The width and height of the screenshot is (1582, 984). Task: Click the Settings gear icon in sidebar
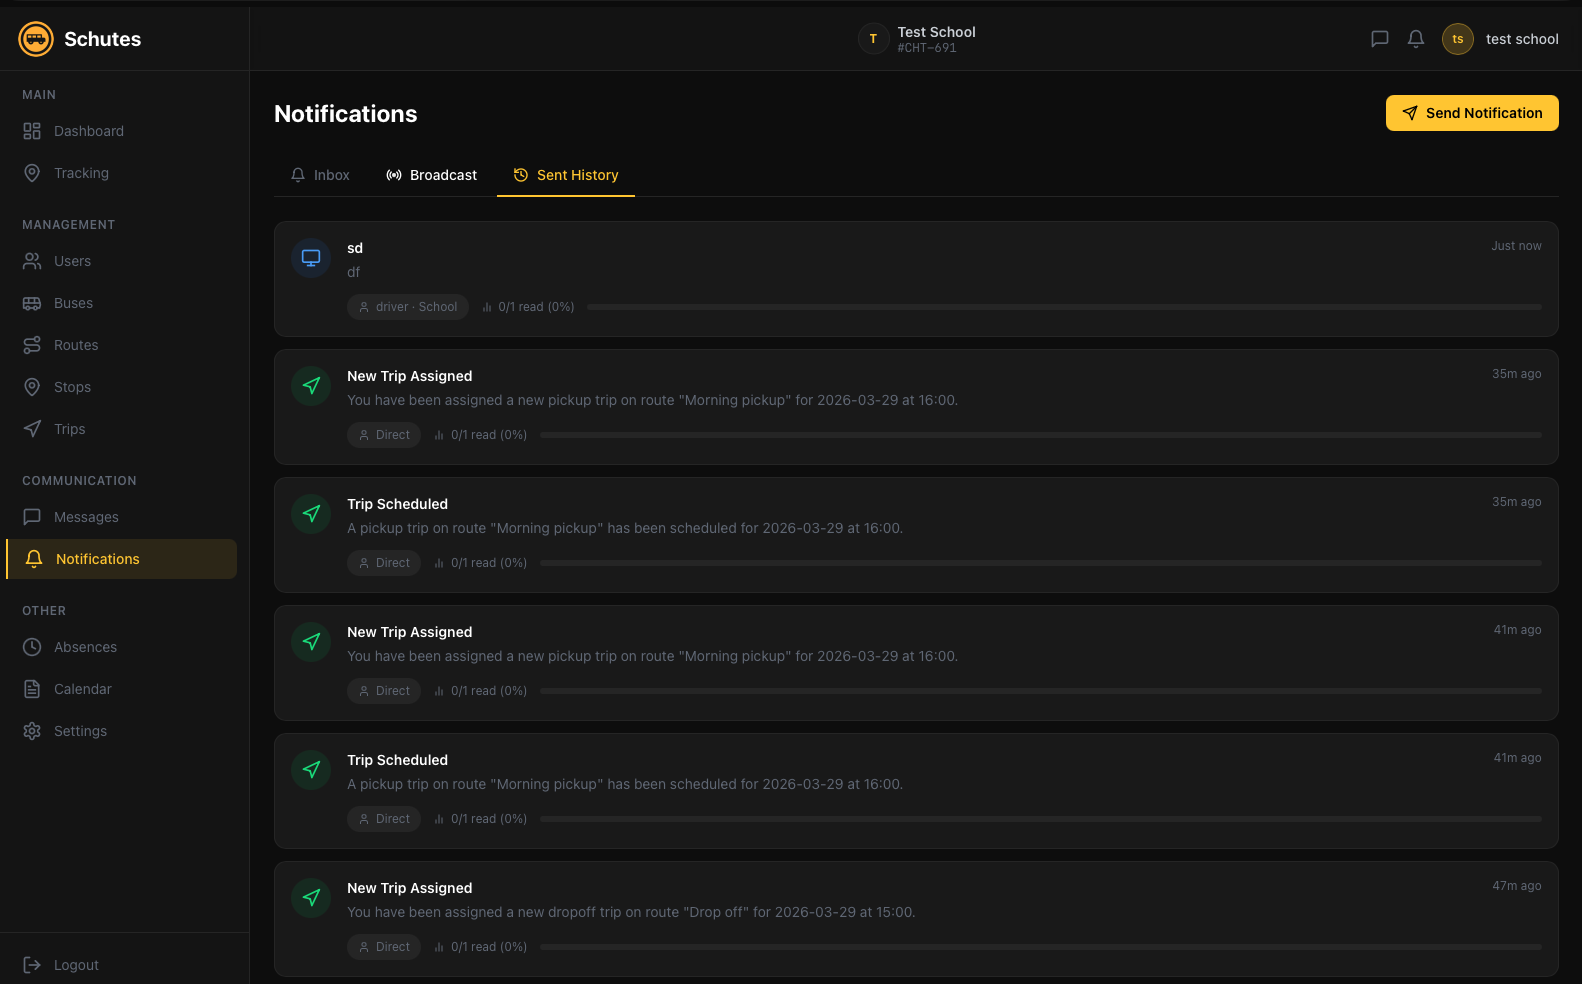click(x=32, y=731)
